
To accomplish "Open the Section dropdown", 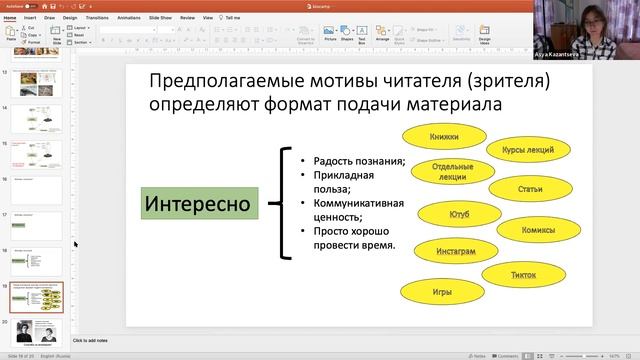I will point(79,42).
